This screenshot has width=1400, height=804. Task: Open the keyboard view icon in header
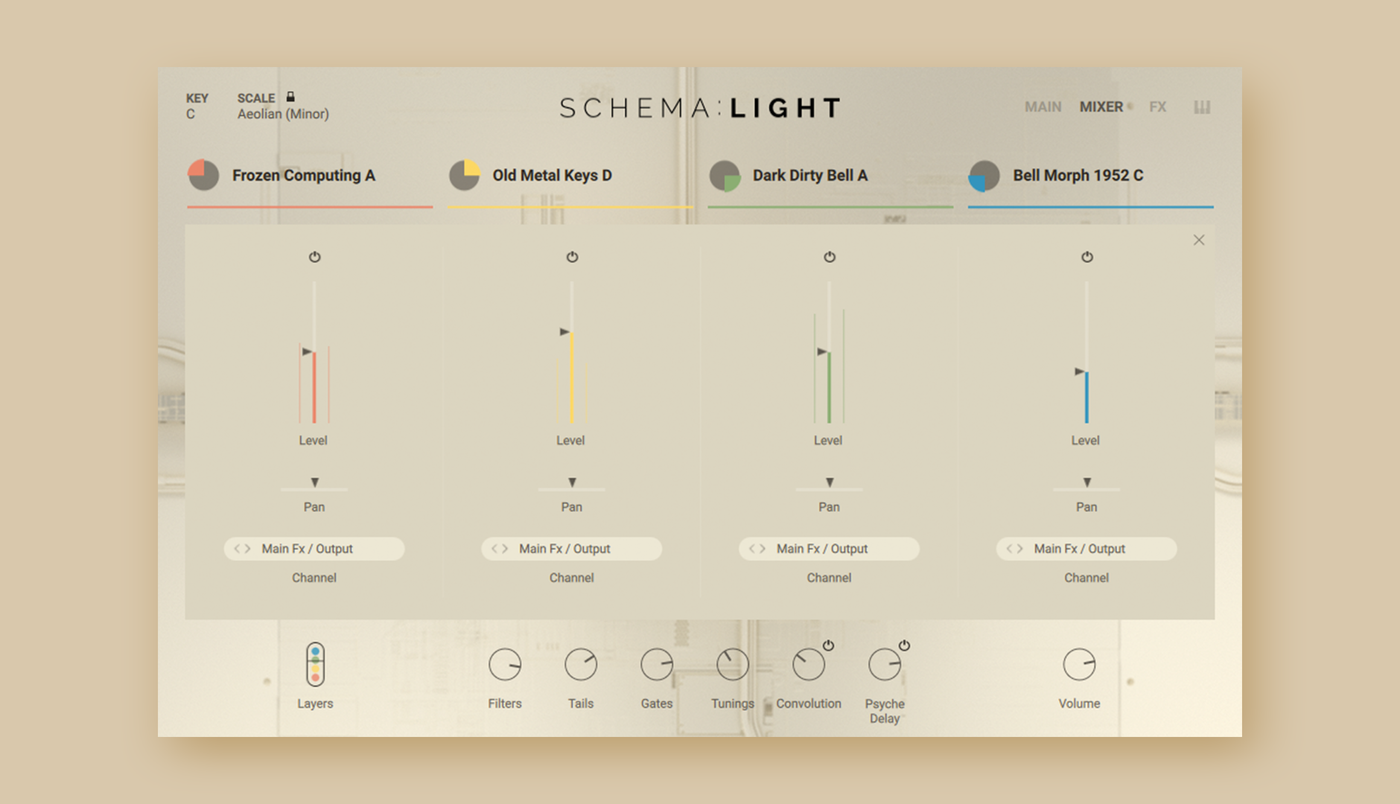tap(1202, 107)
